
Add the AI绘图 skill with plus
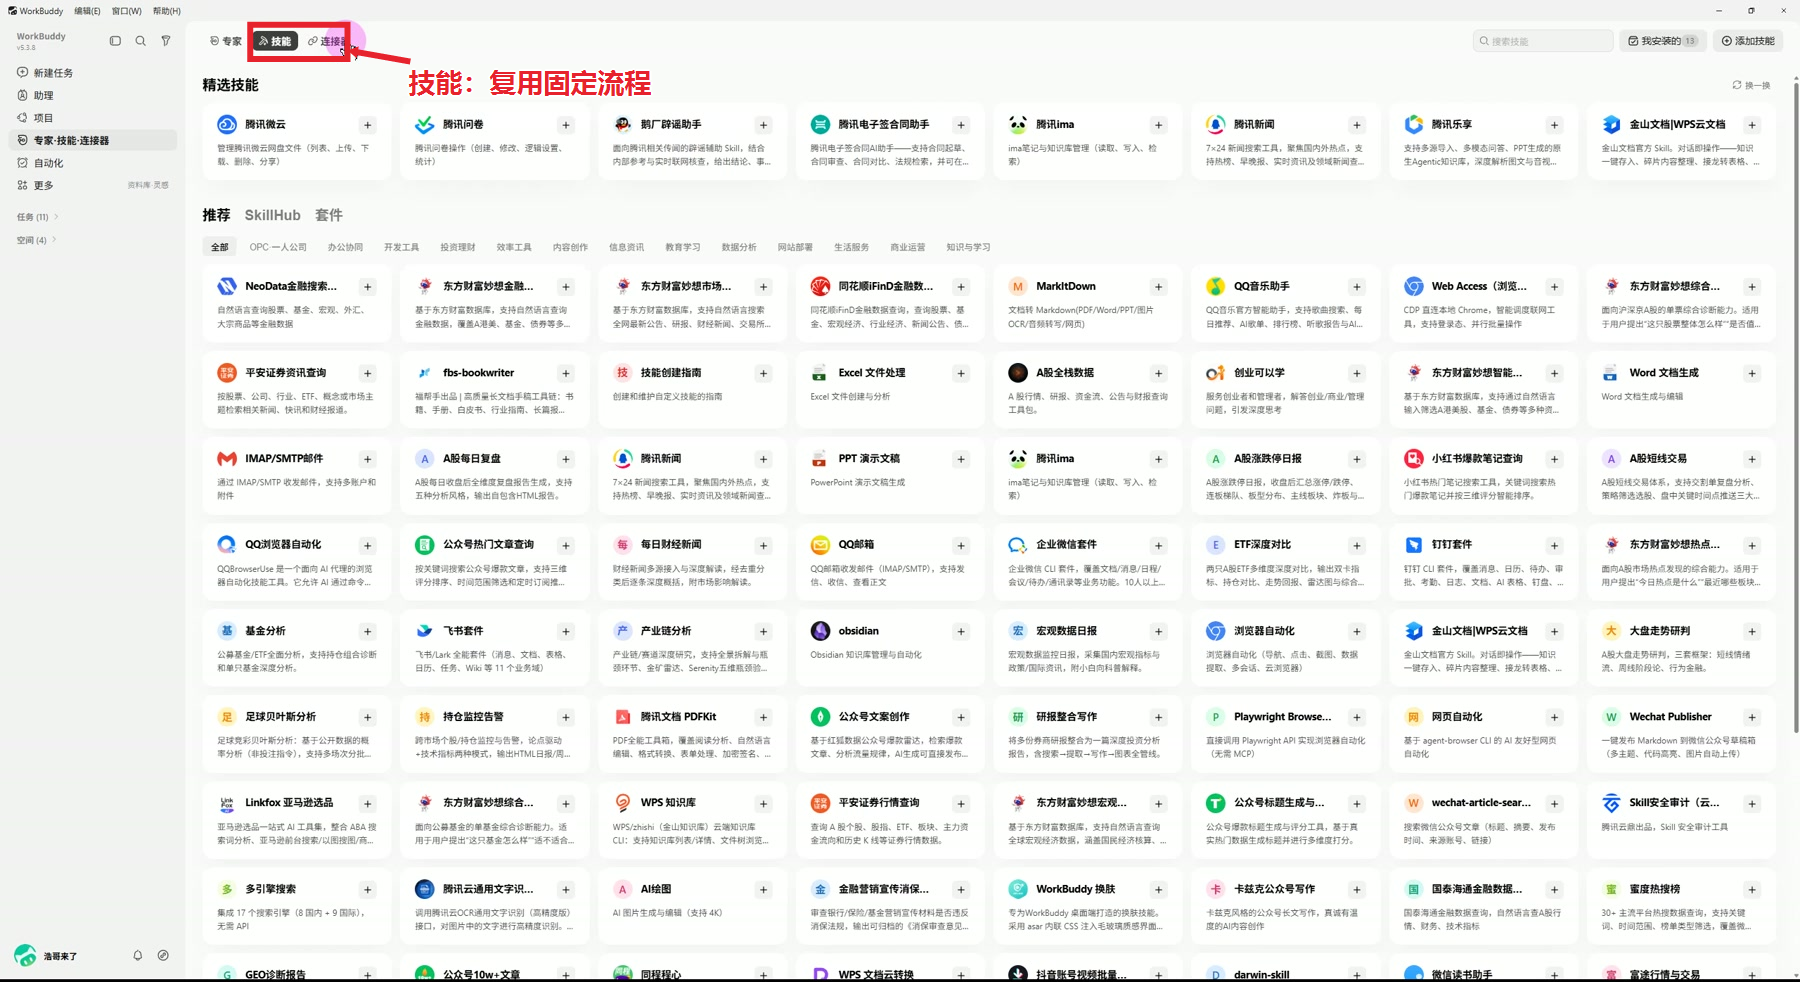point(763,889)
